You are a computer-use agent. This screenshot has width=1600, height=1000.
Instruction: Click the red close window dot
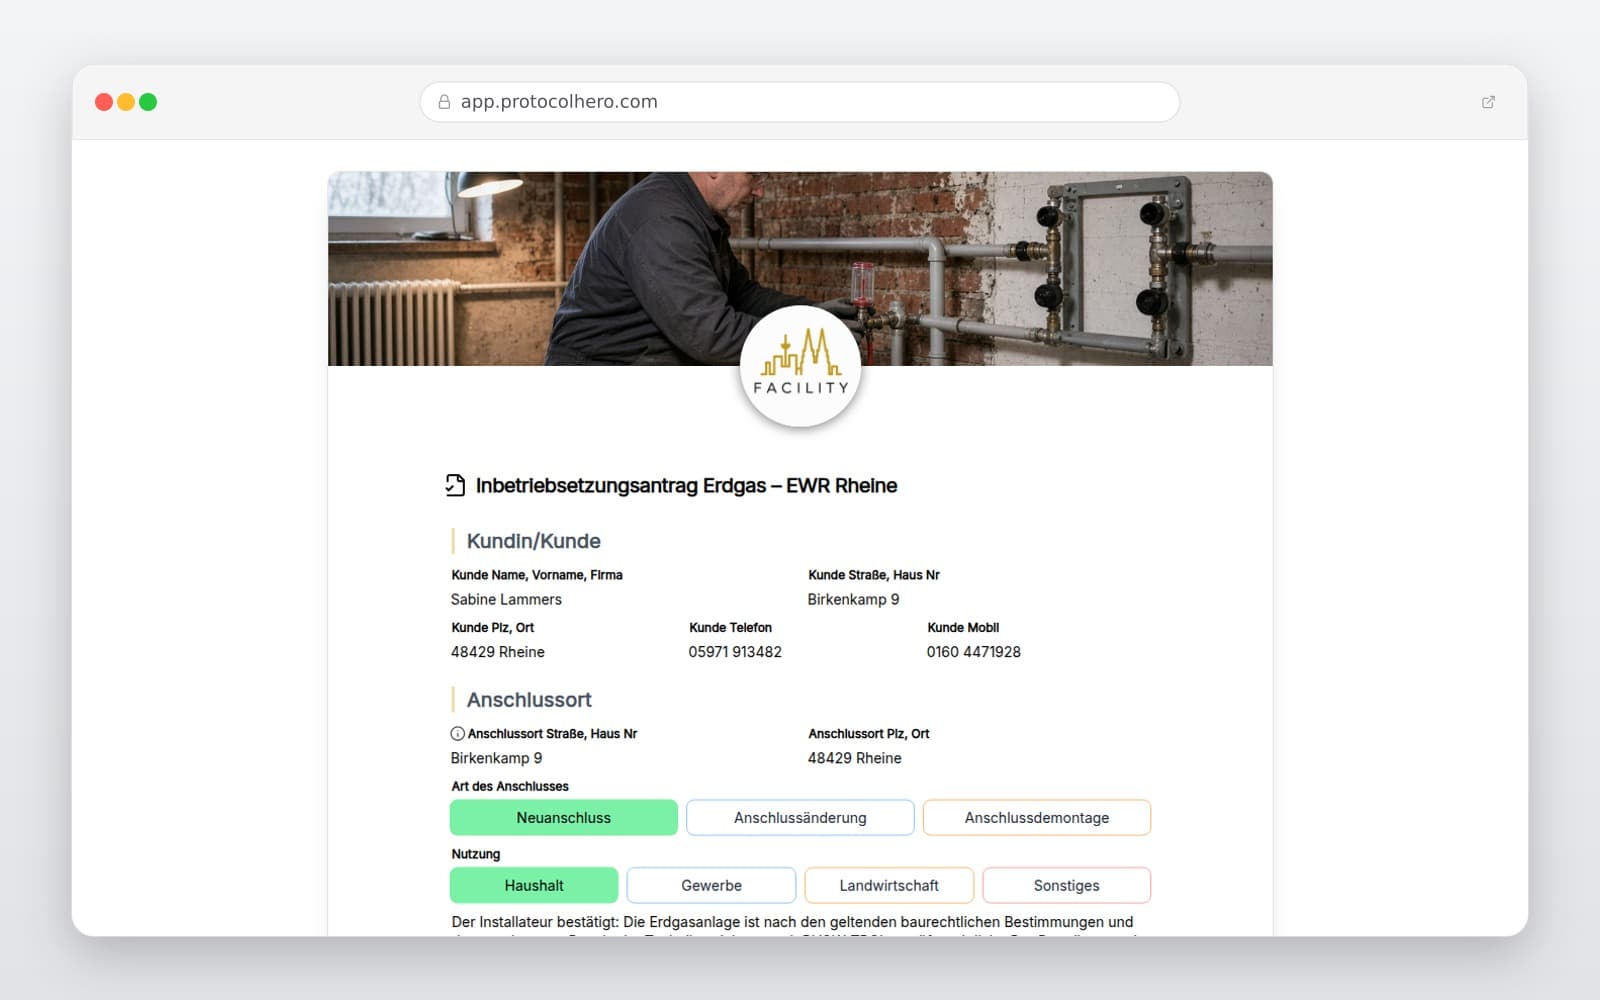click(x=104, y=102)
